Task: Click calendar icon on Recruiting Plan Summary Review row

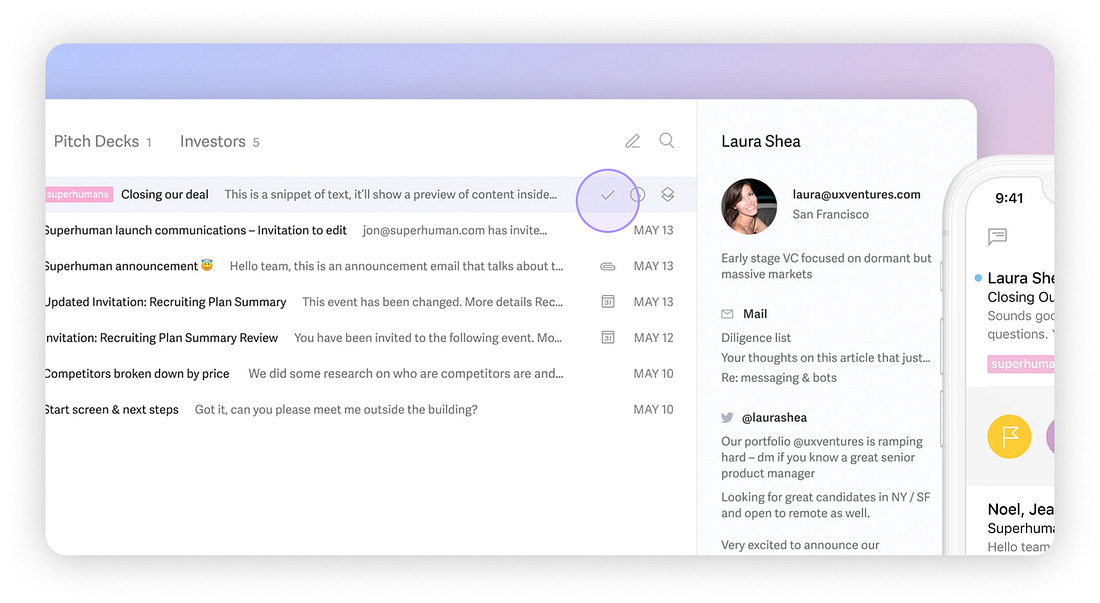Action: coord(608,337)
